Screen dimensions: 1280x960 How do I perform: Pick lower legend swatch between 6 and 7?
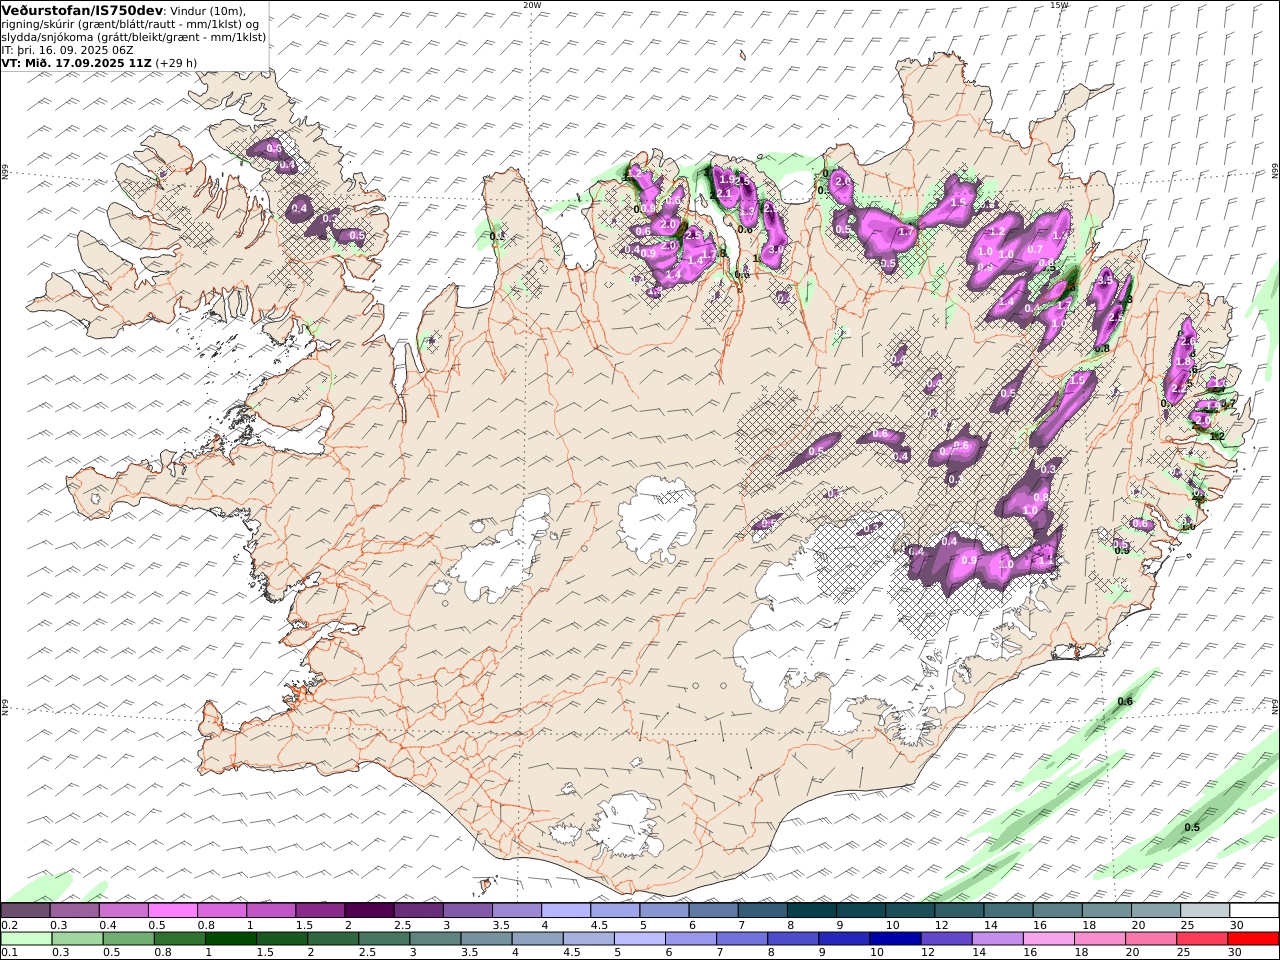pyautogui.click(x=690, y=939)
